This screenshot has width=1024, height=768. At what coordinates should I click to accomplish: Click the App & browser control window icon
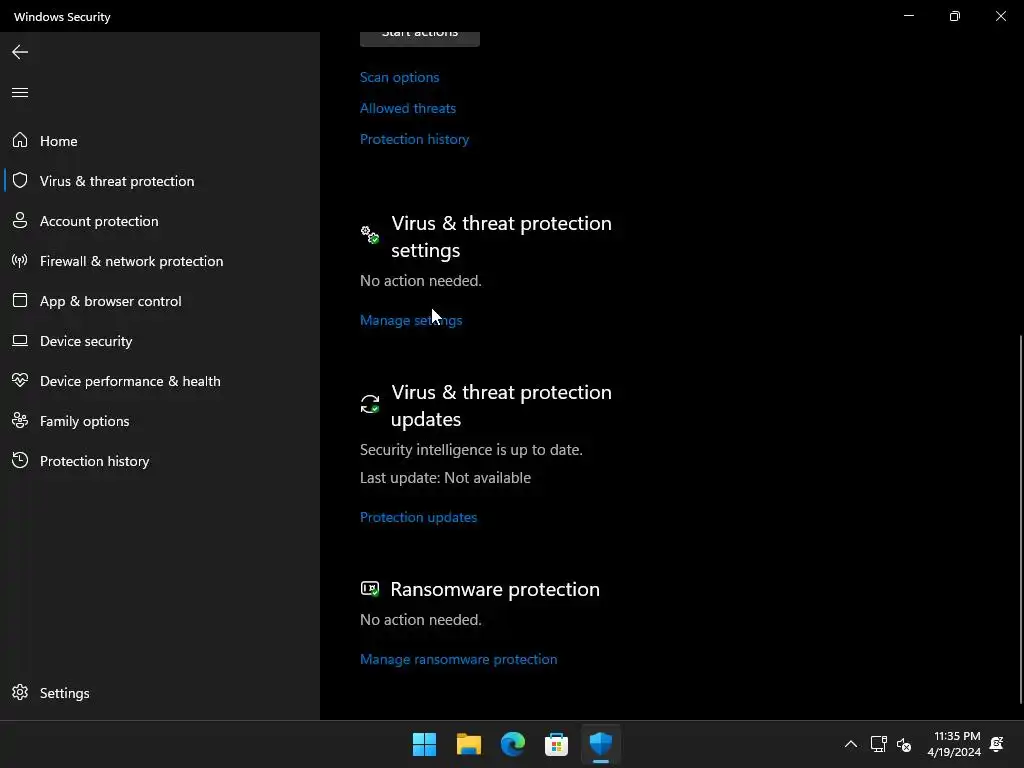point(20,300)
